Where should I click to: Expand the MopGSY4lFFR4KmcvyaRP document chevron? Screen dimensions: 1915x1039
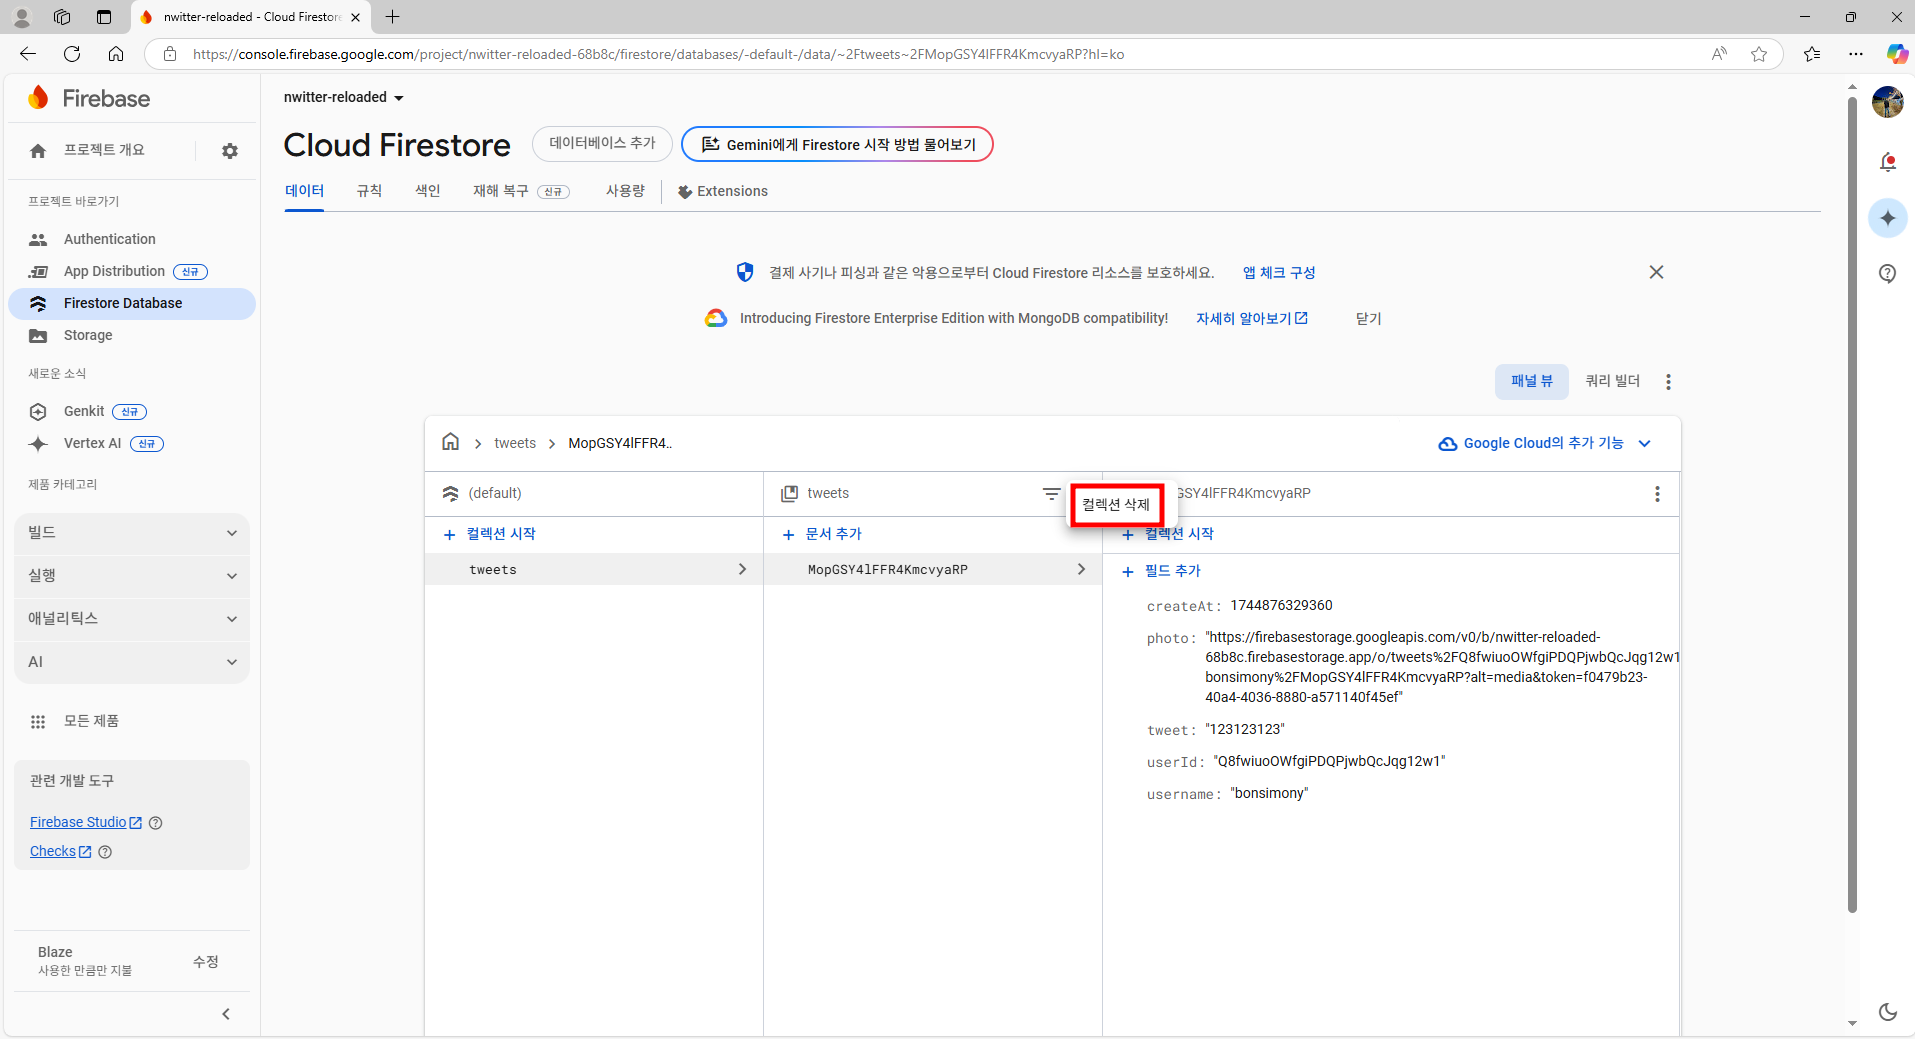(1081, 569)
